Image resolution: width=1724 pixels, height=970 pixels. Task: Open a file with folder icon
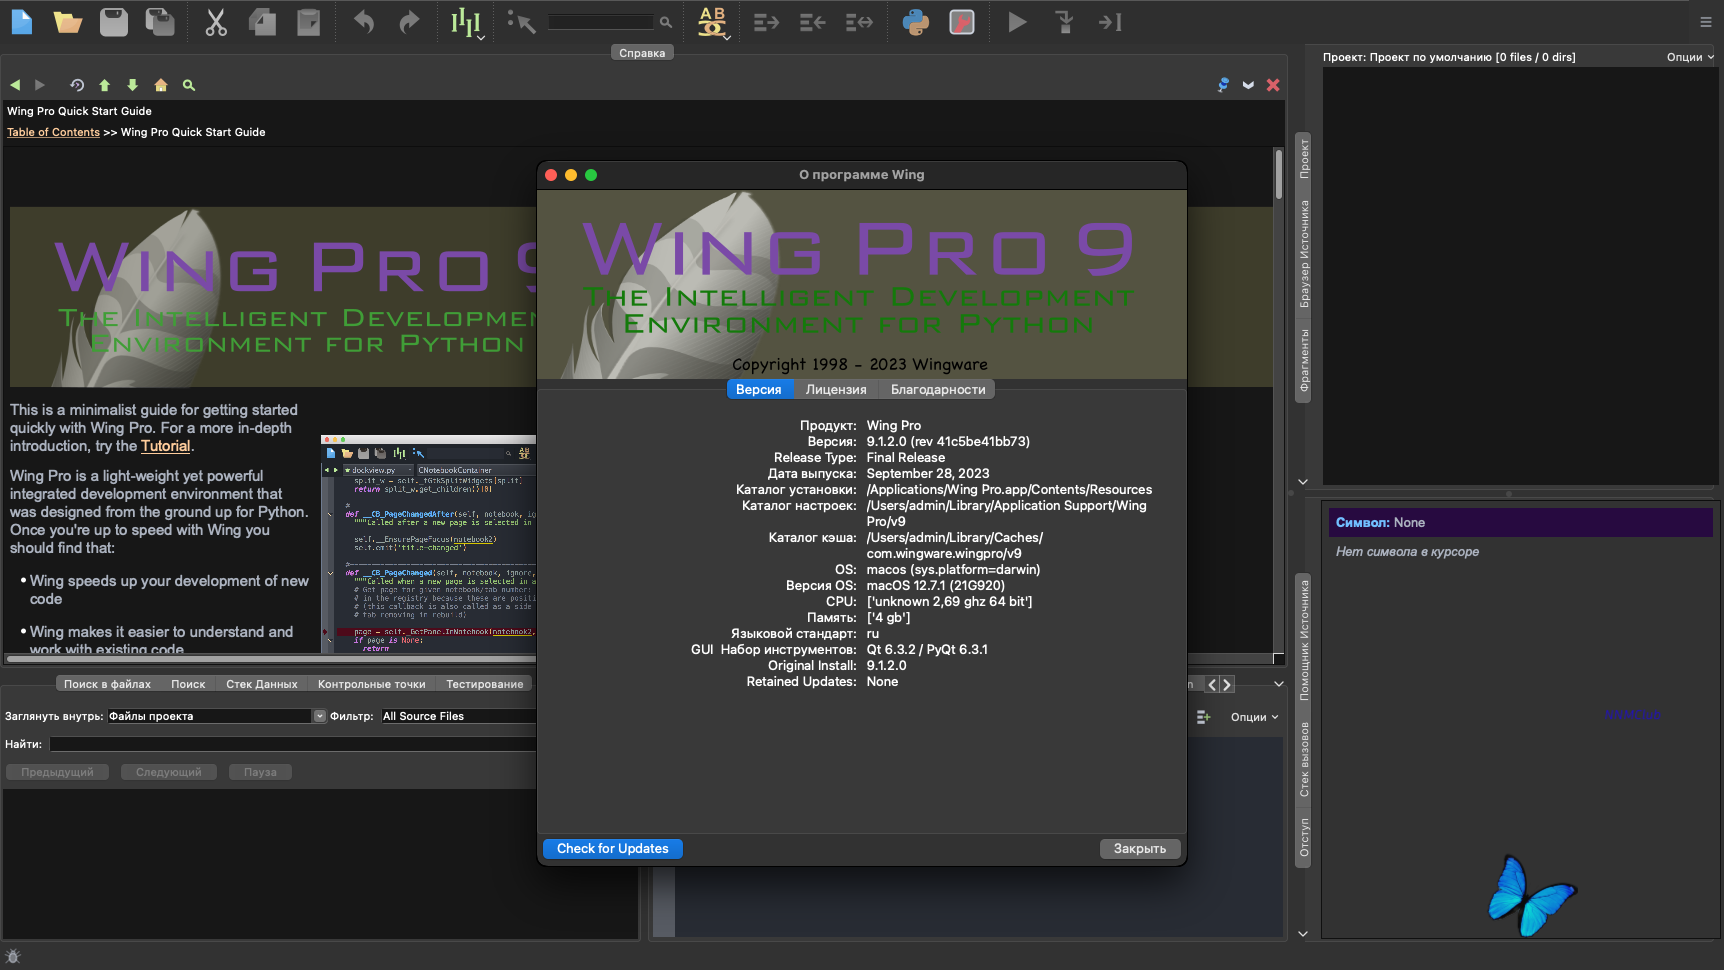coord(68,22)
